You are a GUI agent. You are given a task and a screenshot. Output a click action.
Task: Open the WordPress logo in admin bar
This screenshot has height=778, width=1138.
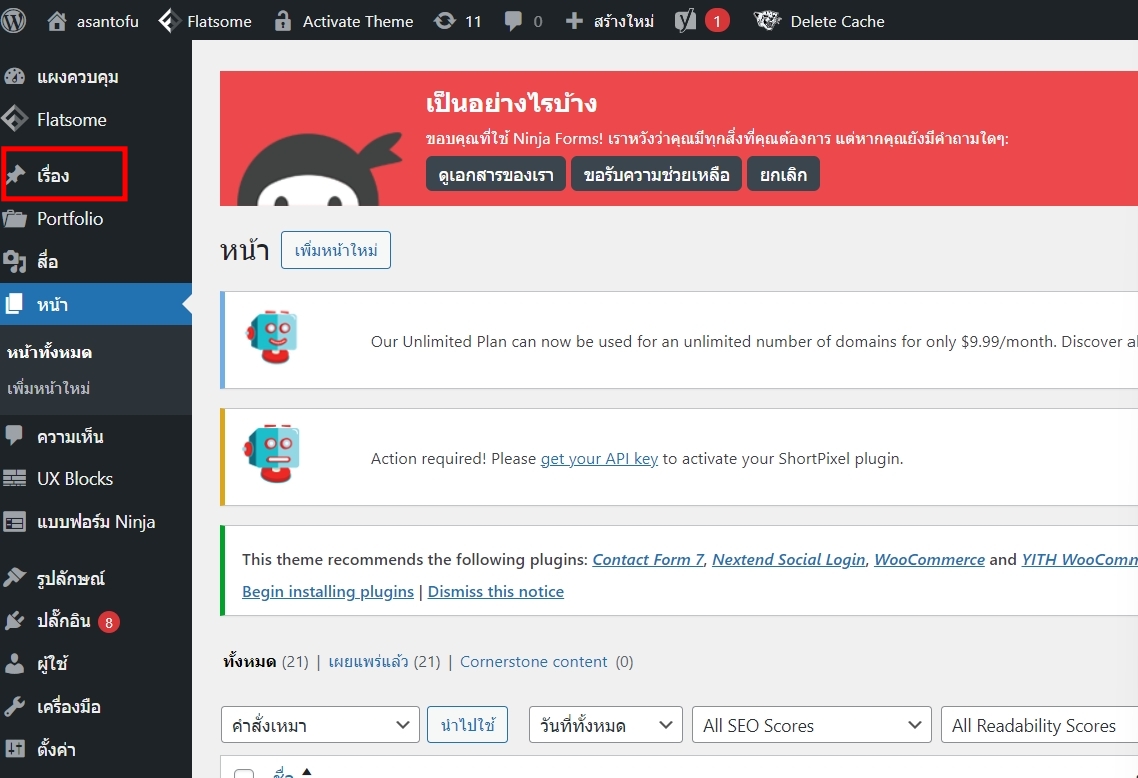(14, 20)
